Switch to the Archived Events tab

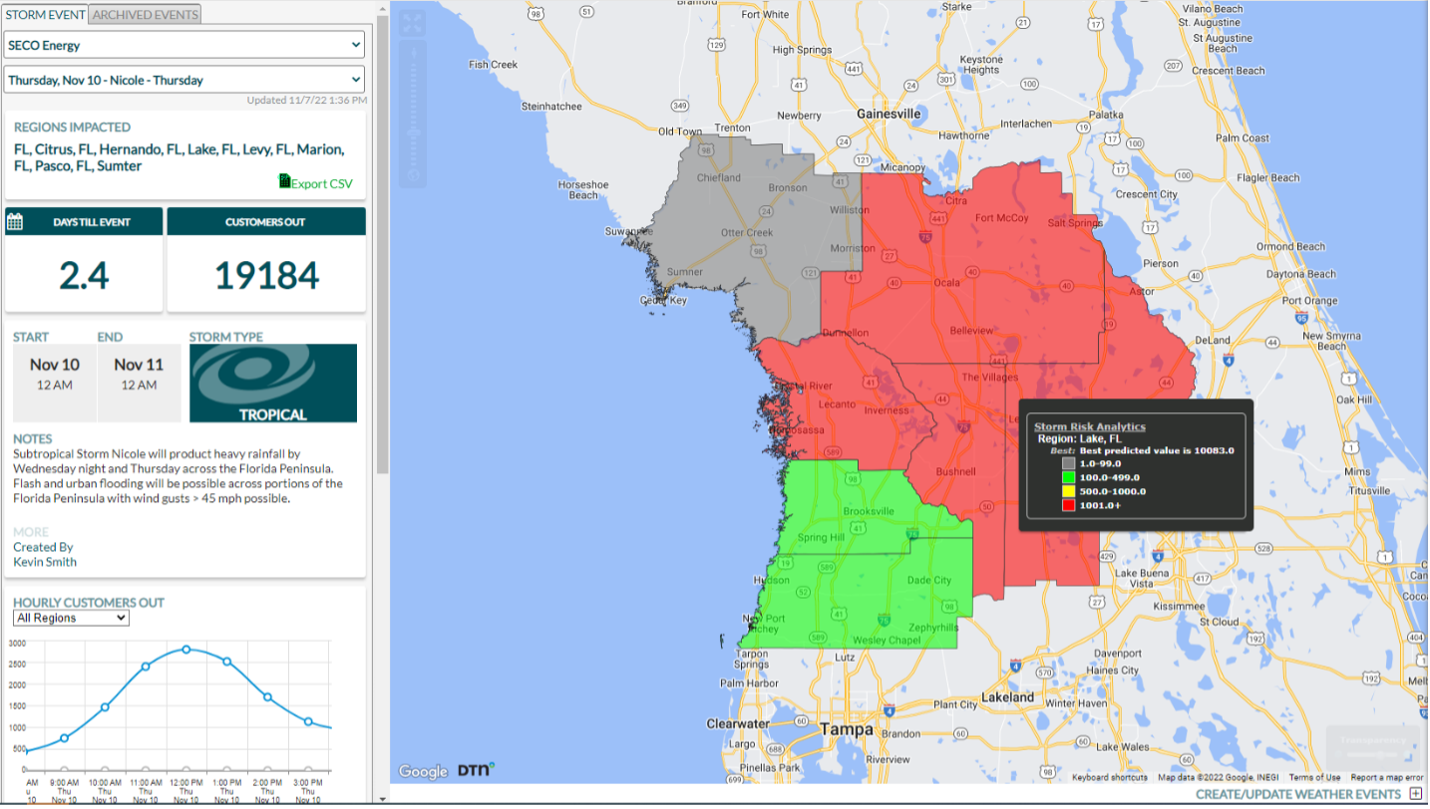pyautogui.click(x=145, y=14)
